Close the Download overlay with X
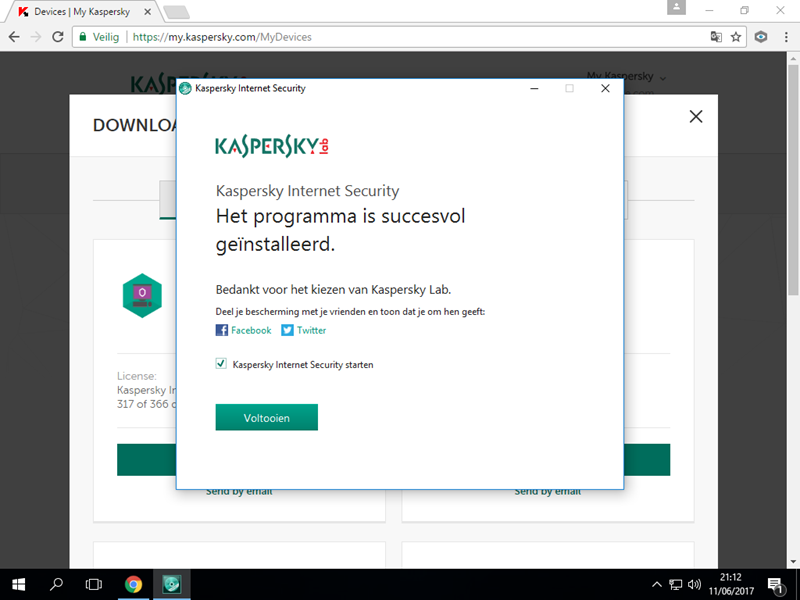The image size is (800, 600). (x=696, y=117)
